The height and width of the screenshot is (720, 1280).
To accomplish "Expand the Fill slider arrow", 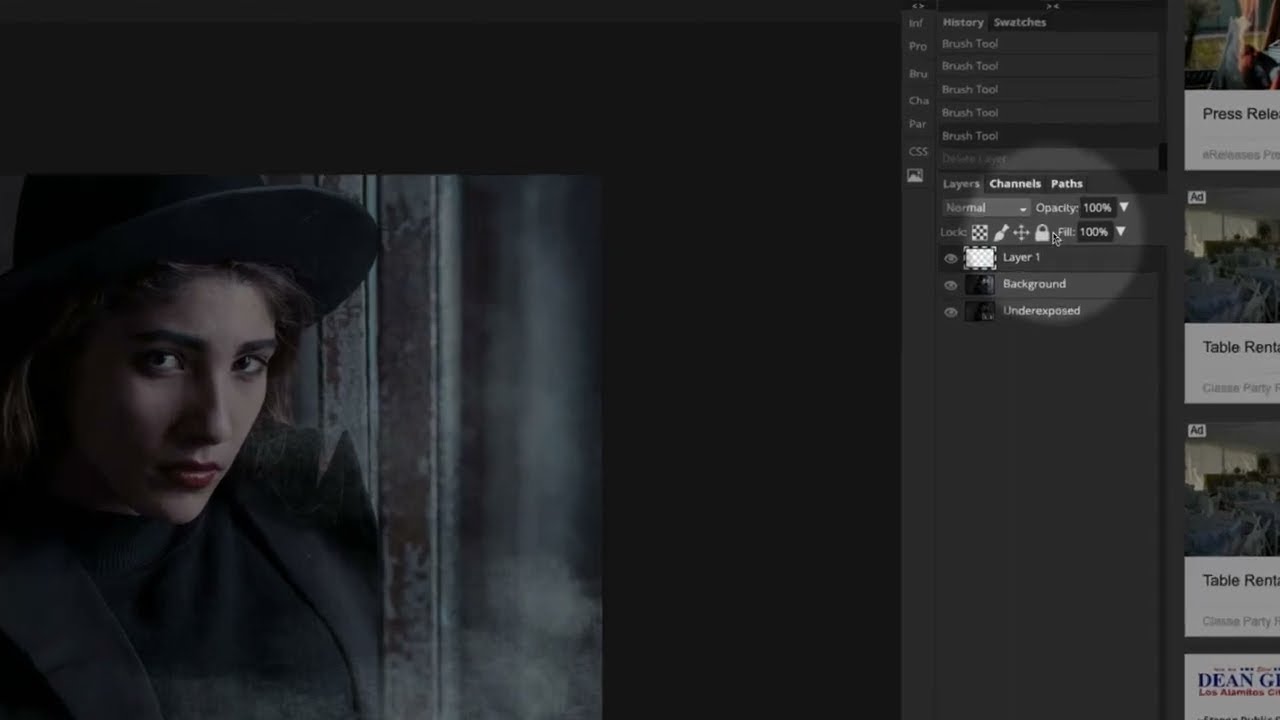I will (x=1120, y=231).
